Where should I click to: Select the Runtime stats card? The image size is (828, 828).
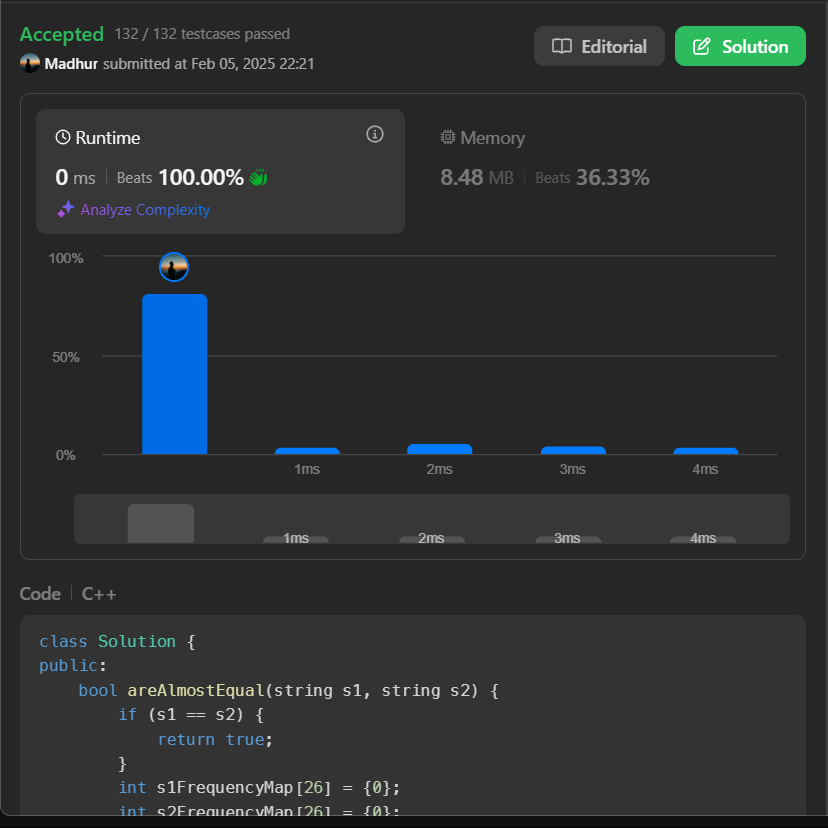(220, 171)
